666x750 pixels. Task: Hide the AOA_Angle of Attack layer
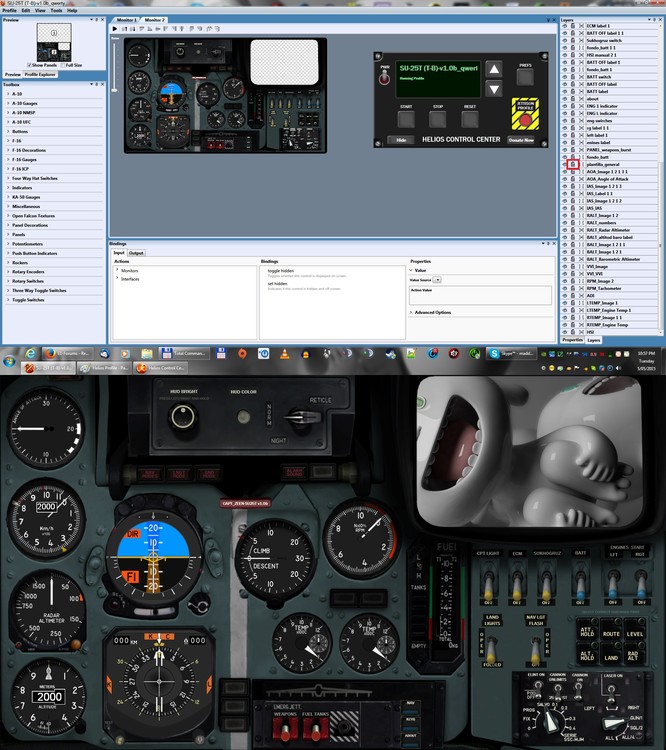click(x=565, y=179)
